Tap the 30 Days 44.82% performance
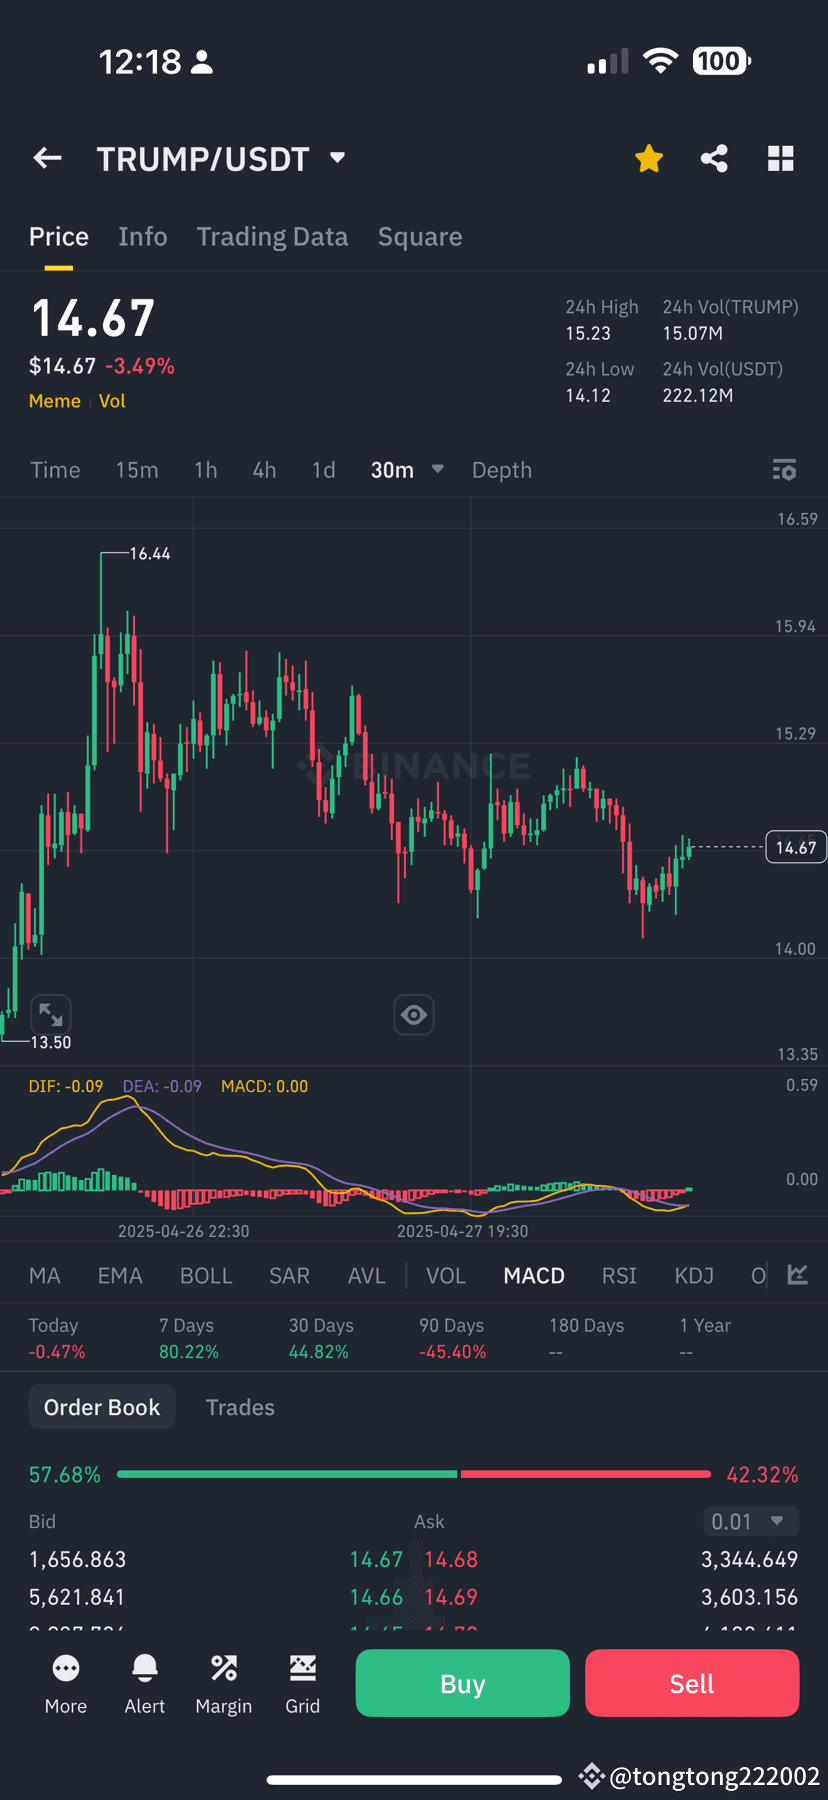This screenshot has height=1800, width=828. point(321,1338)
